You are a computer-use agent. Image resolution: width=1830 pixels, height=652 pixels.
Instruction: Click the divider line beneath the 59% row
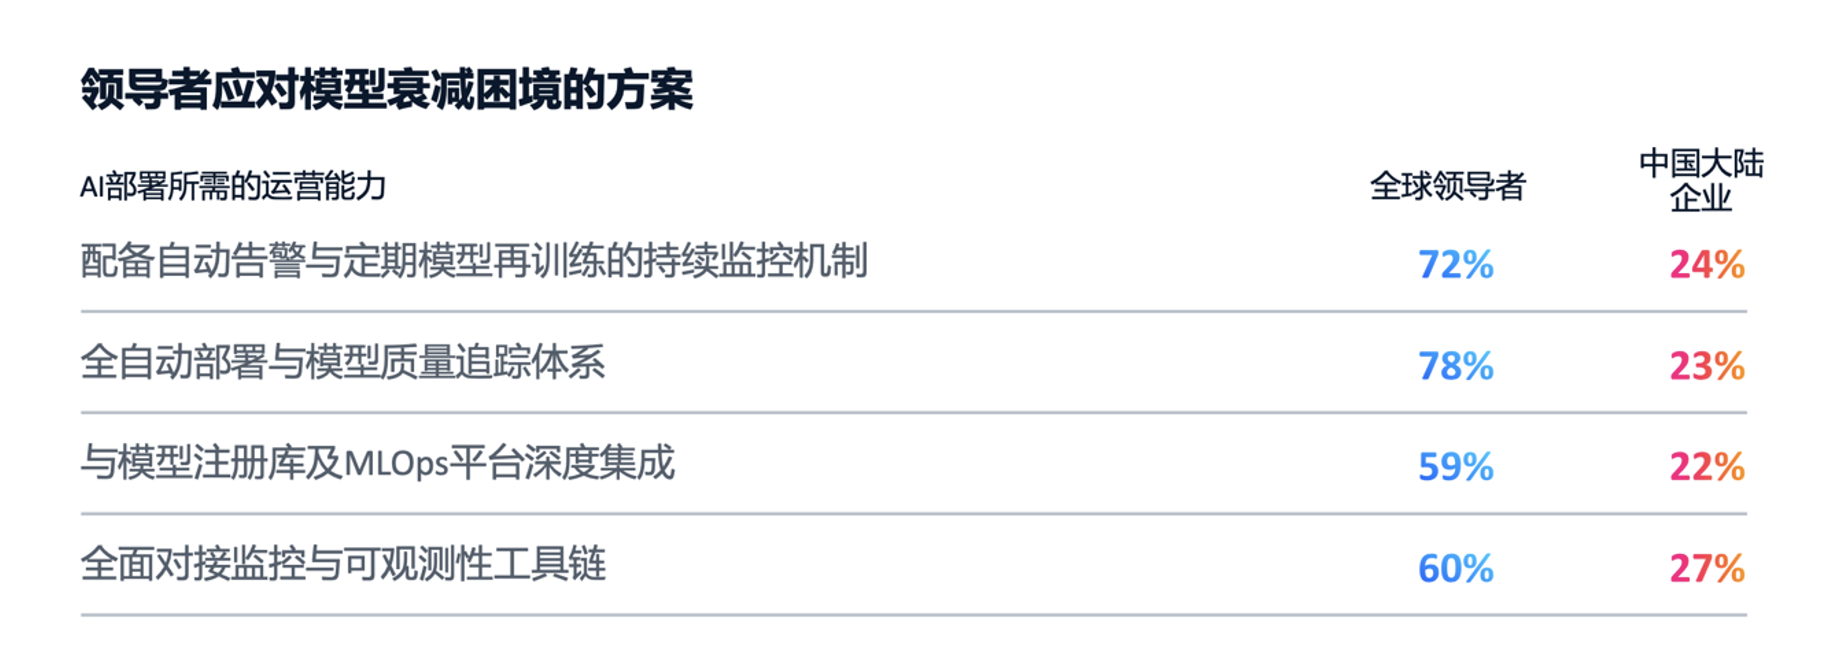pyautogui.click(x=913, y=514)
